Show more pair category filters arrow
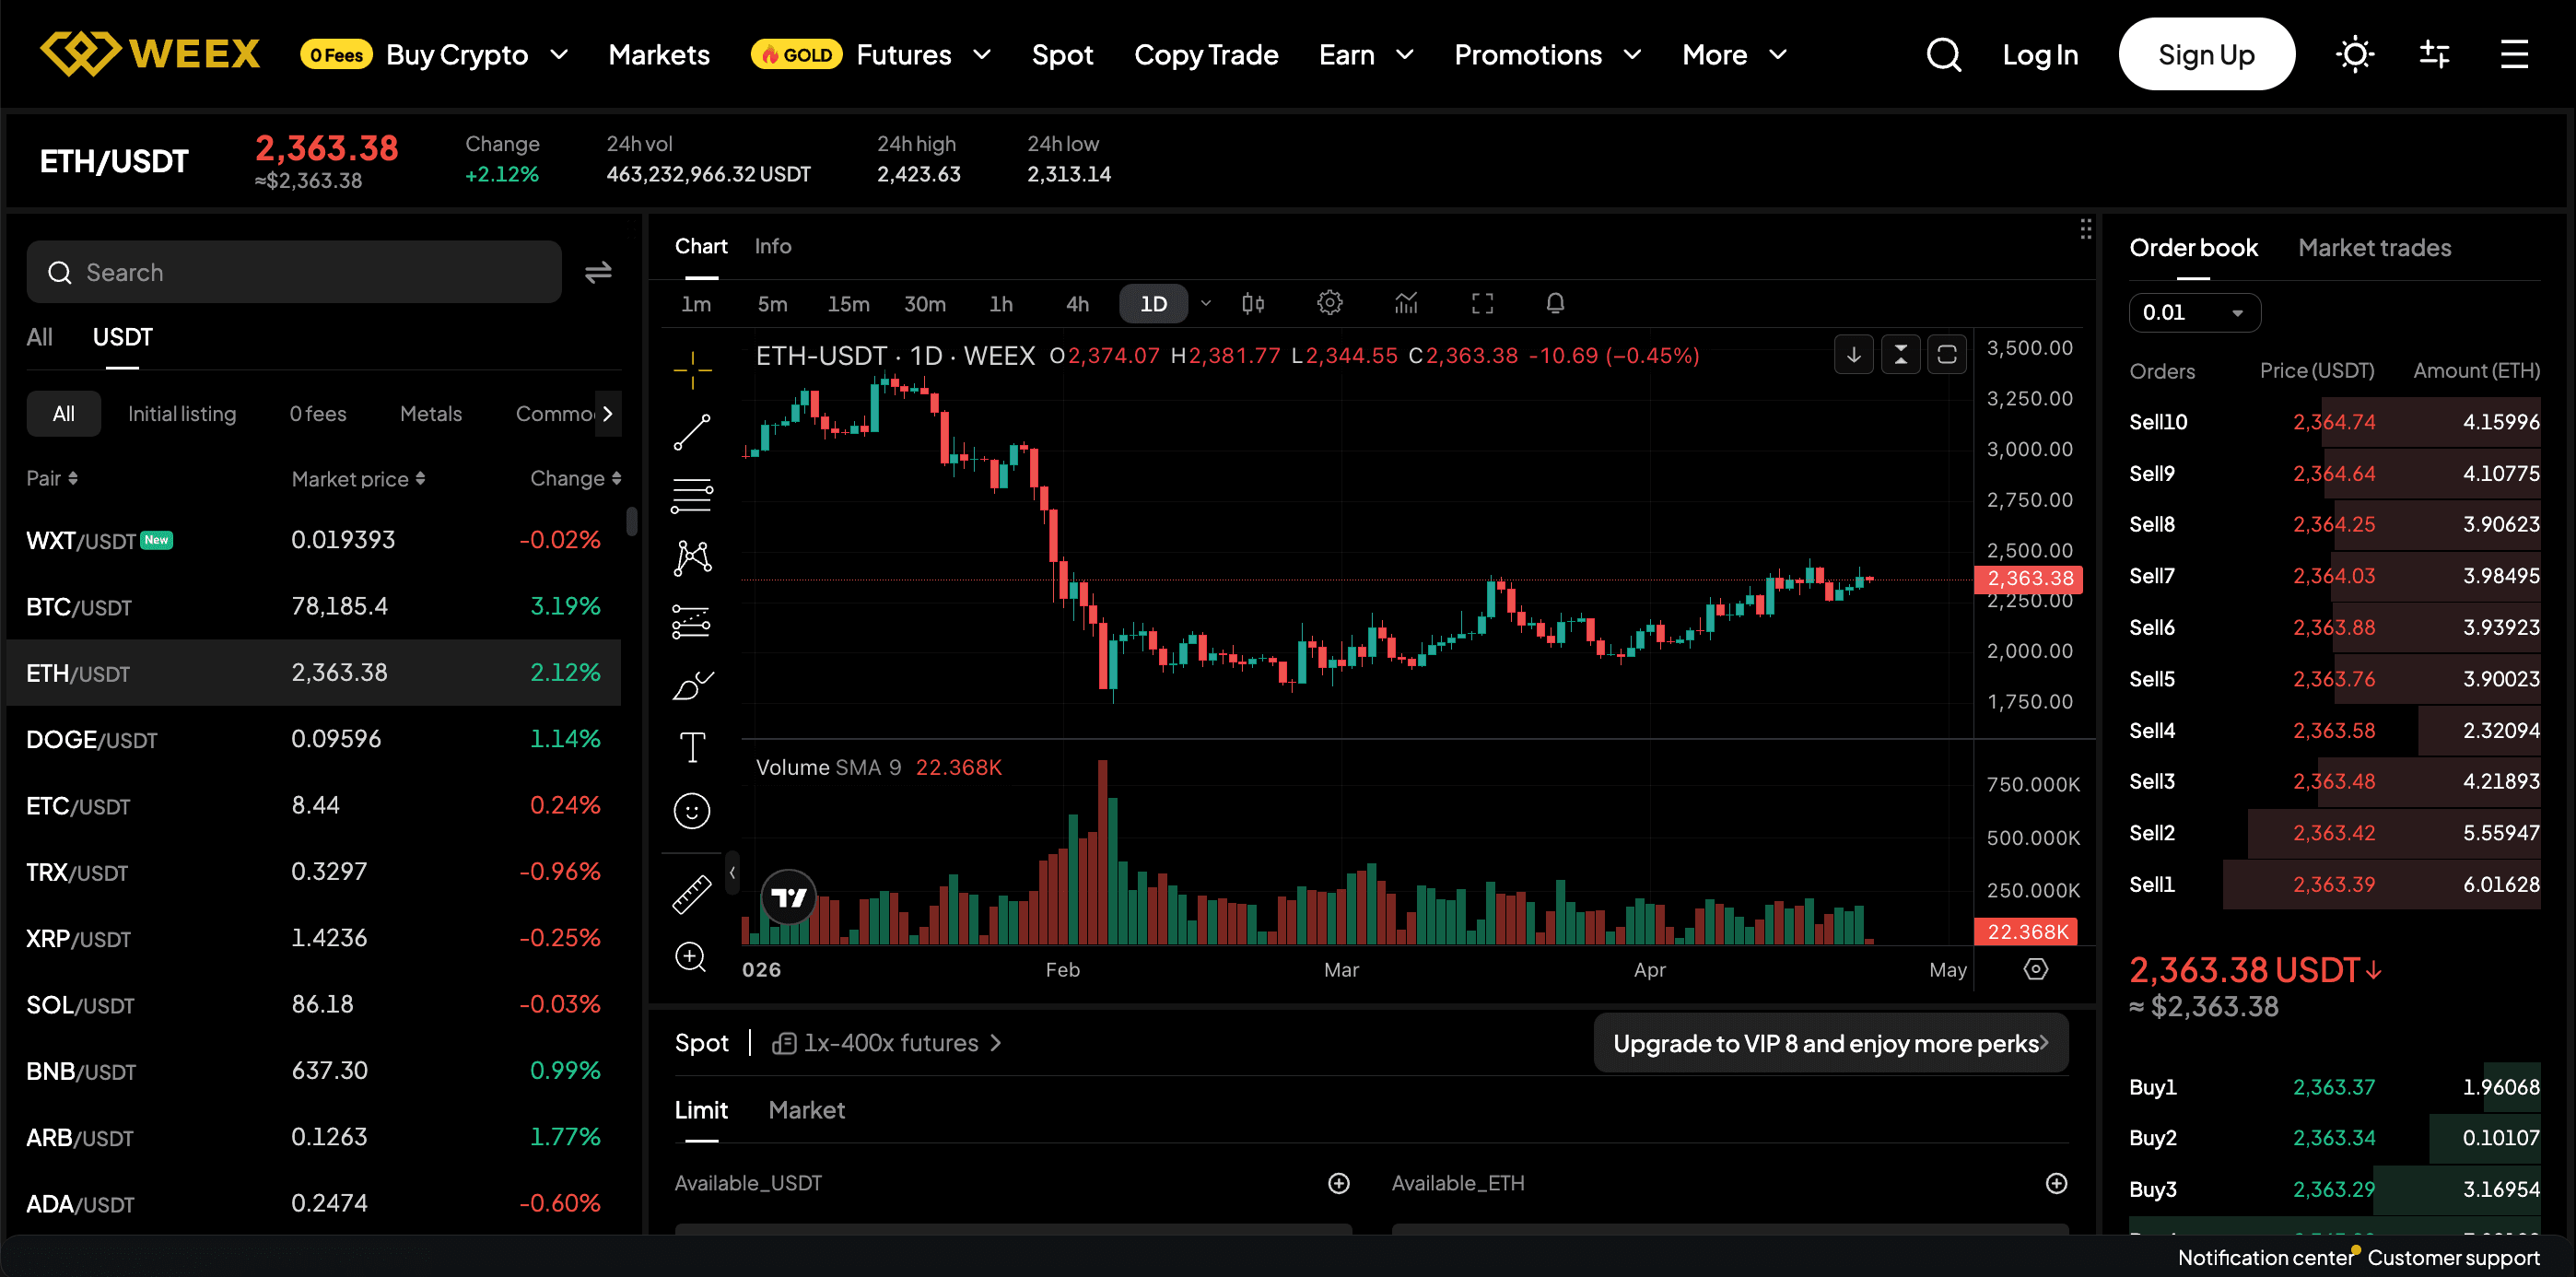Image resolution: width=2576 pixels, height=1277 pixels. (607, 413)
